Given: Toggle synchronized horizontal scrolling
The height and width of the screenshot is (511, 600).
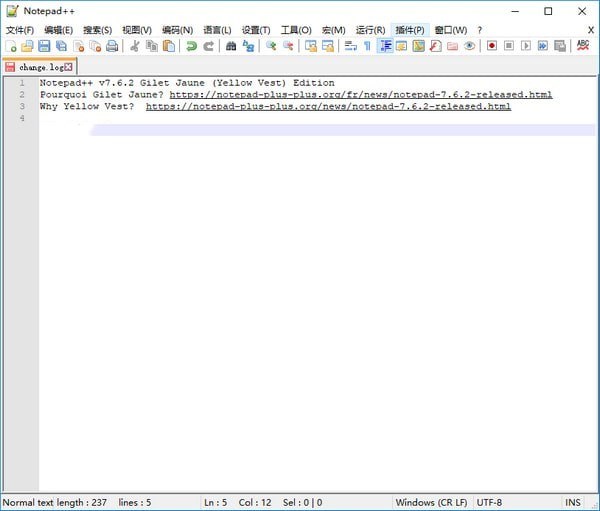Looking at the screenshot, I should pyautogui.click(x=328, y=46).
